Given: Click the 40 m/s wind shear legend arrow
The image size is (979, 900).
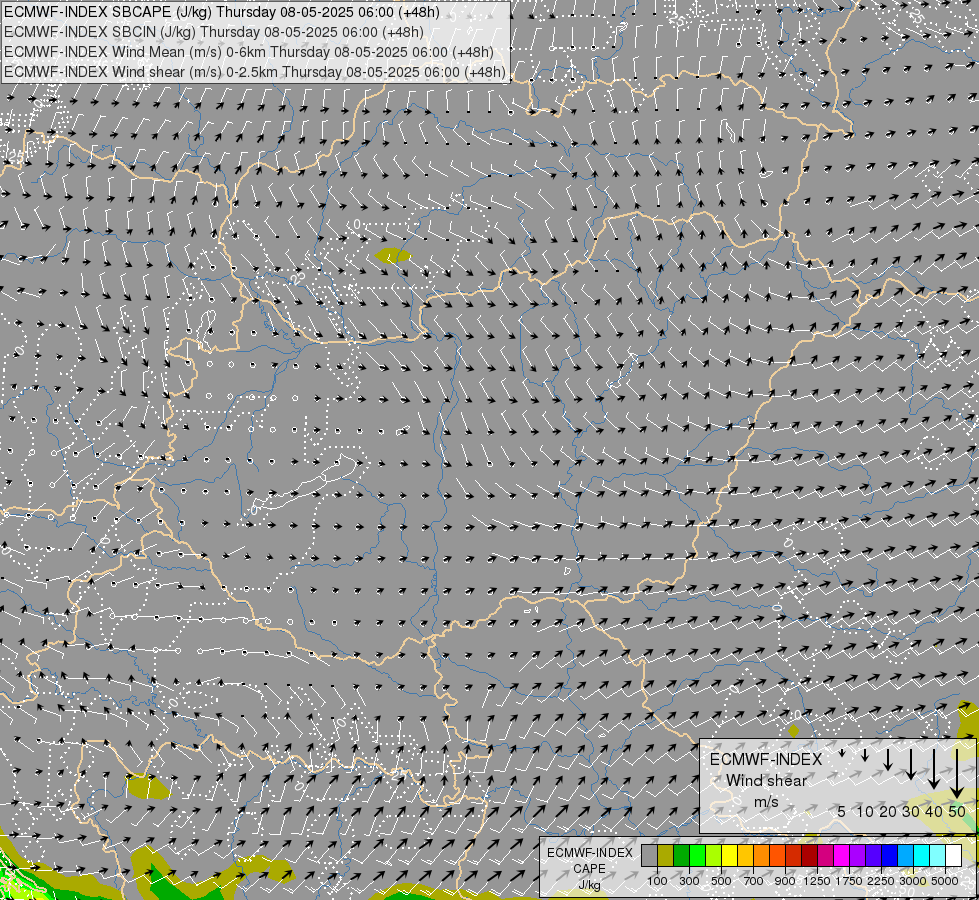Looking at the screenshot, I should pos(933,769).
